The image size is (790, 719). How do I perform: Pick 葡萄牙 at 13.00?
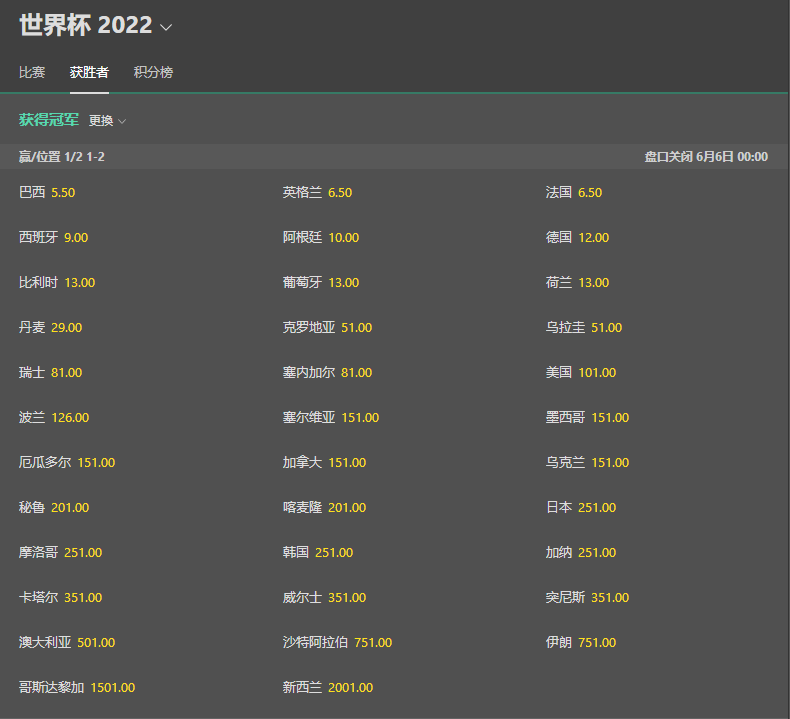321,282
